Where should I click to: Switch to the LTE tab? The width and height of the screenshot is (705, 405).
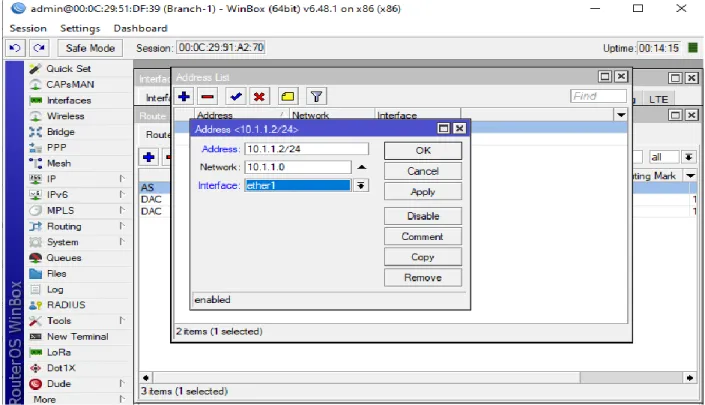coord(658,99)
